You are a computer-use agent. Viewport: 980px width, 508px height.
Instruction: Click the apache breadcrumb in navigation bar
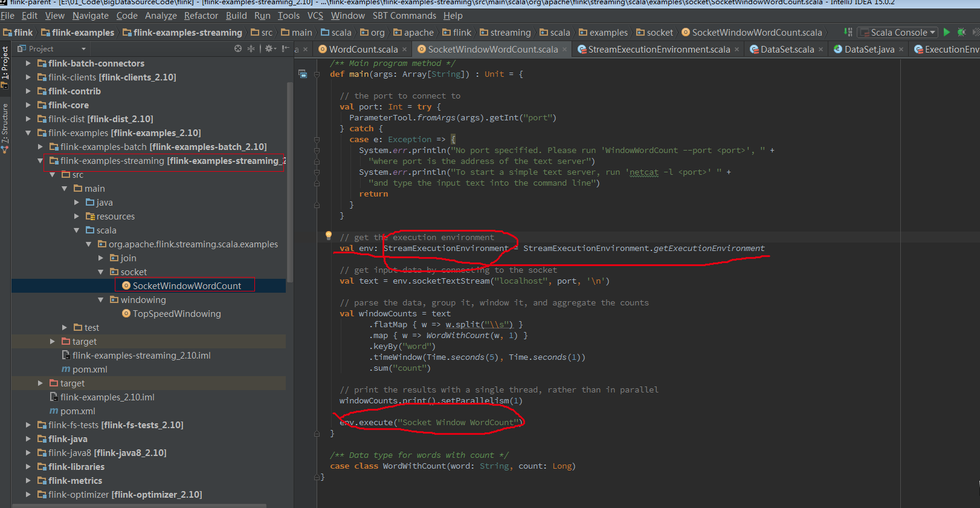click(413, 32)
